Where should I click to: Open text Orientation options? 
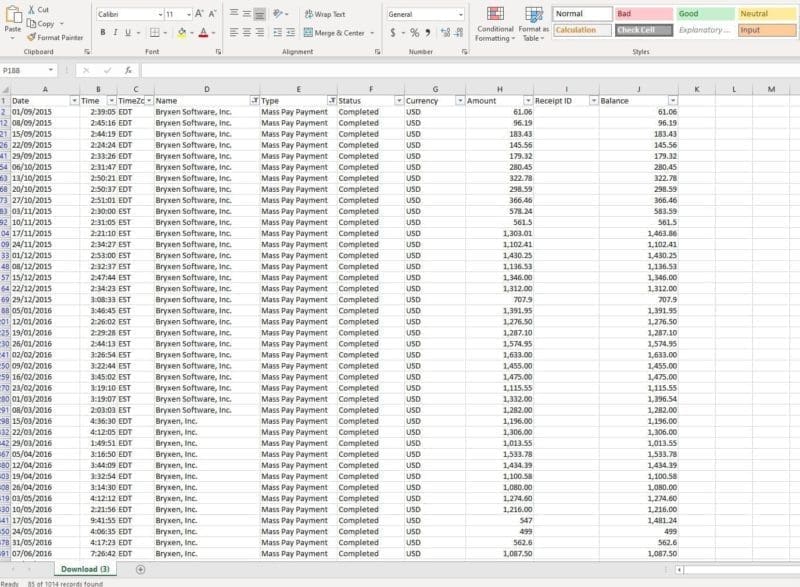tap(278, 14)
